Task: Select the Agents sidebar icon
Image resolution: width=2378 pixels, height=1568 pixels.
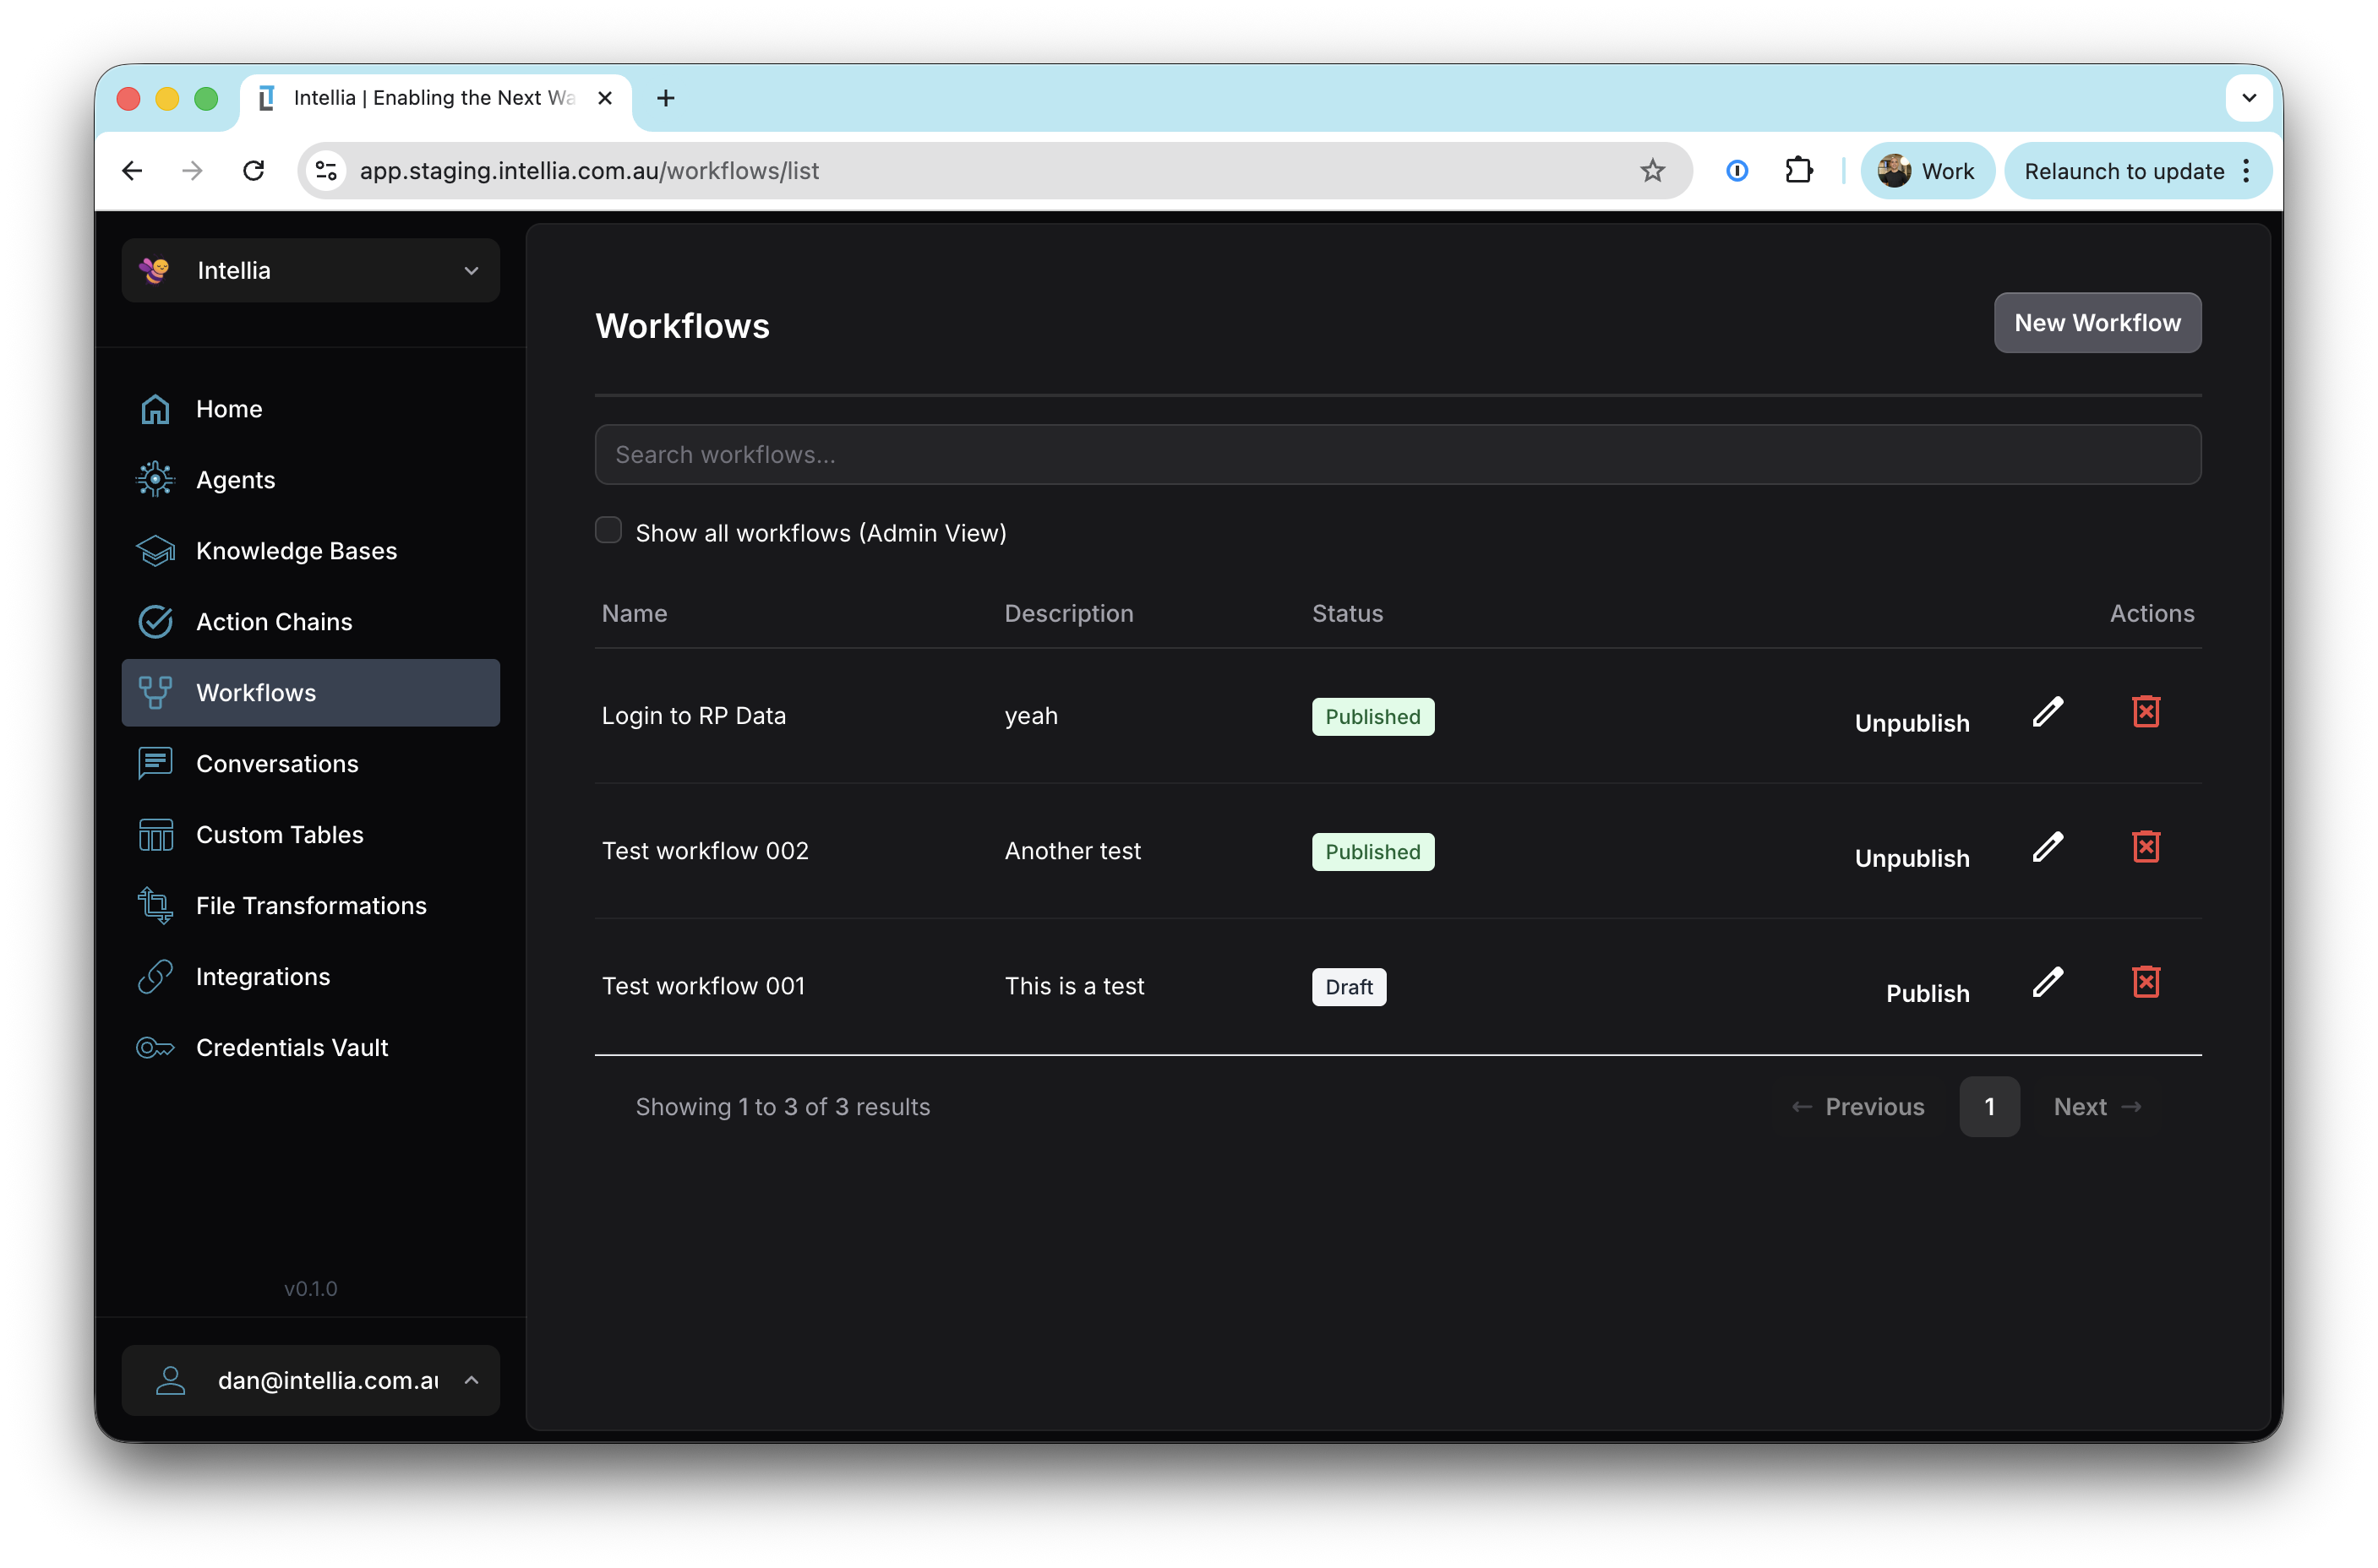Action: coord(156,479)
